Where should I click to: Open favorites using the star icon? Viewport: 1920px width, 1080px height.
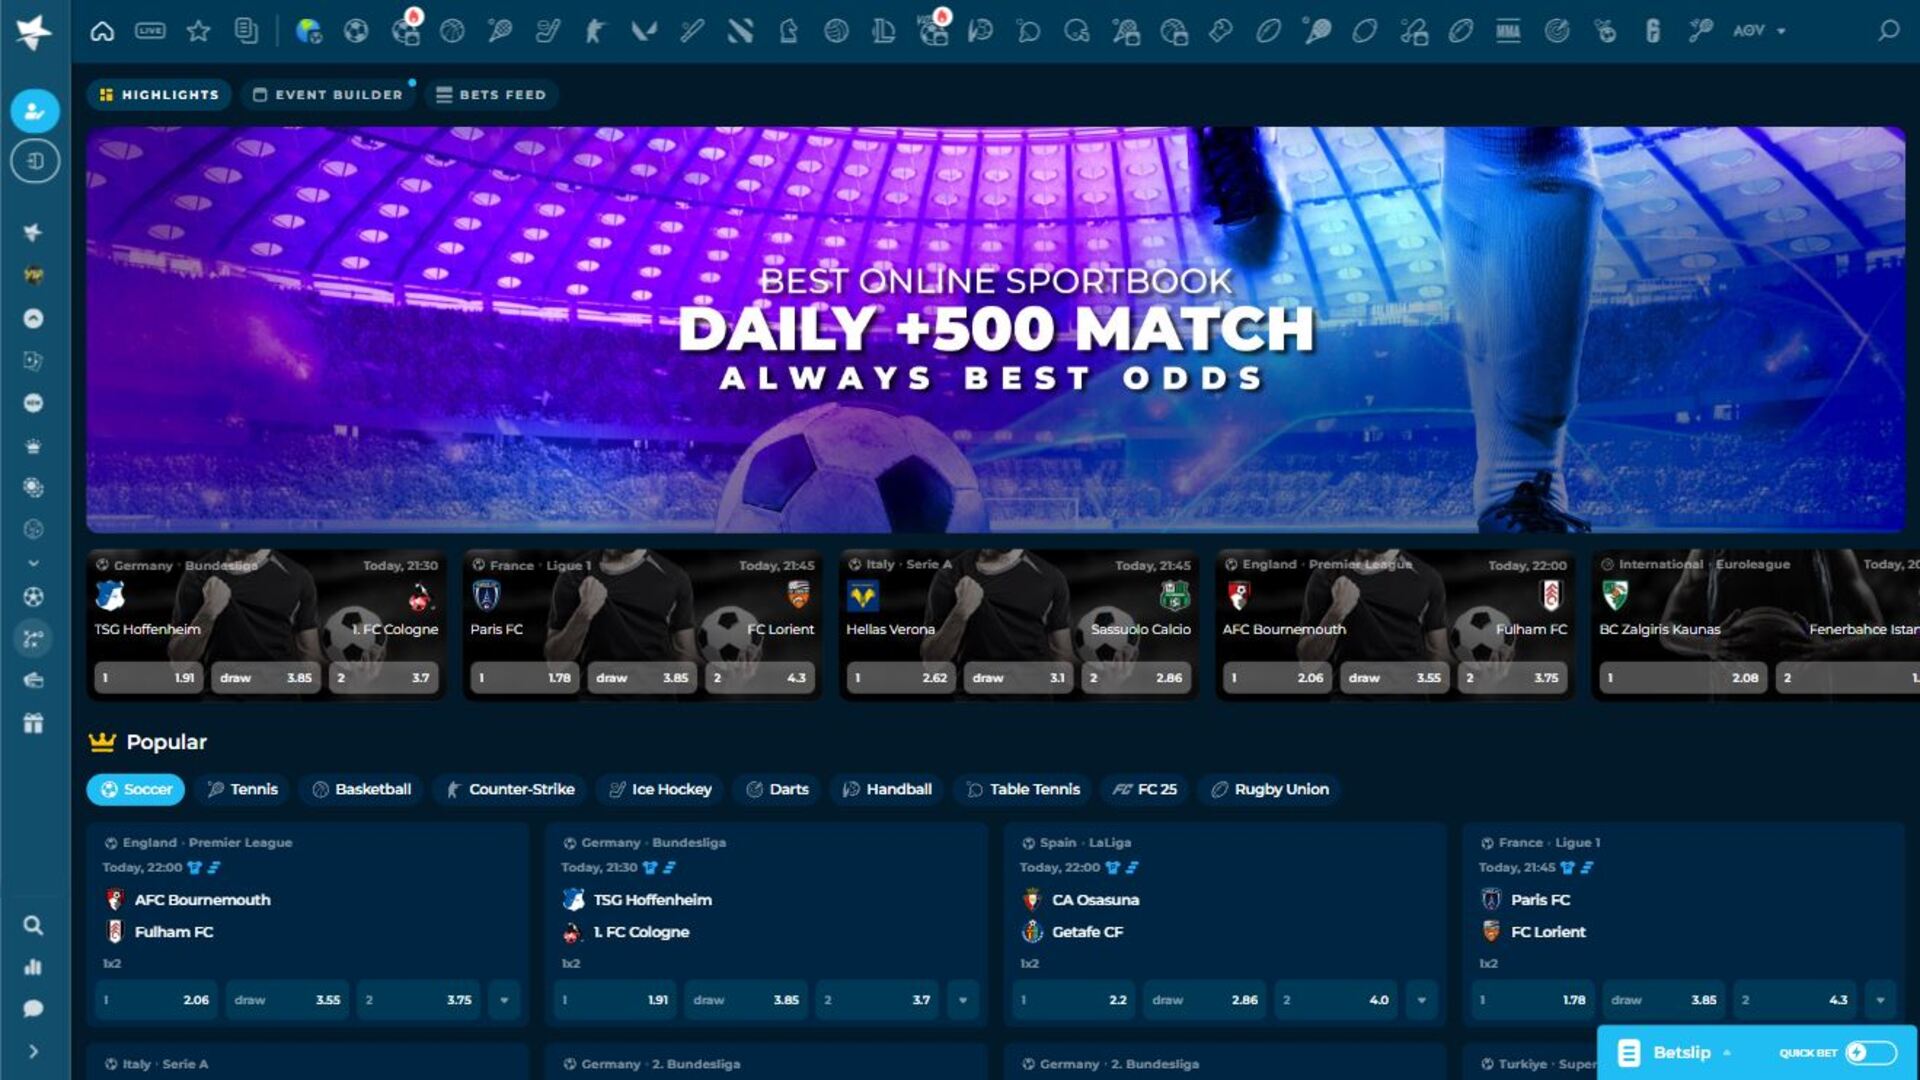[x=198, y=31]
